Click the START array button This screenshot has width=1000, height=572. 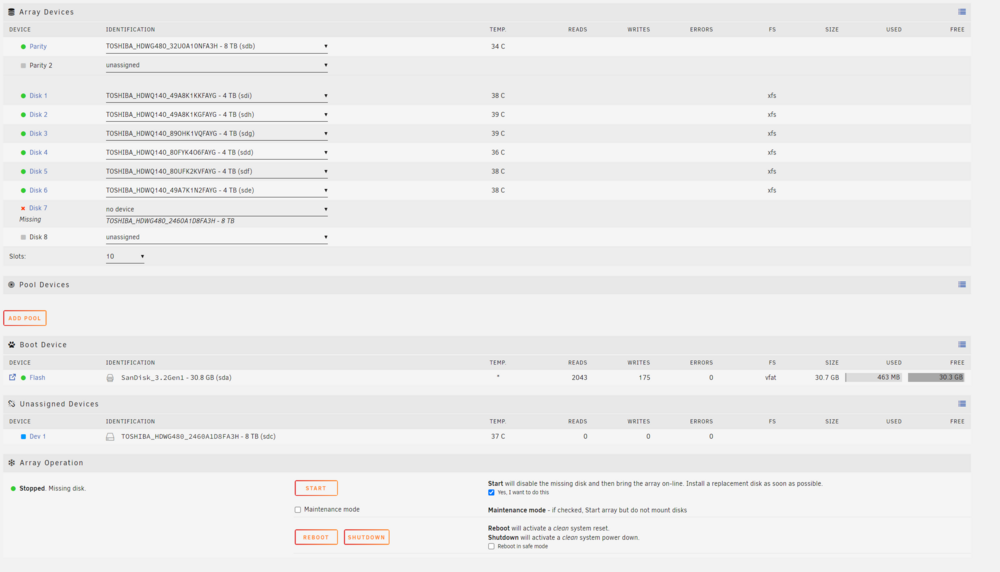316,488
